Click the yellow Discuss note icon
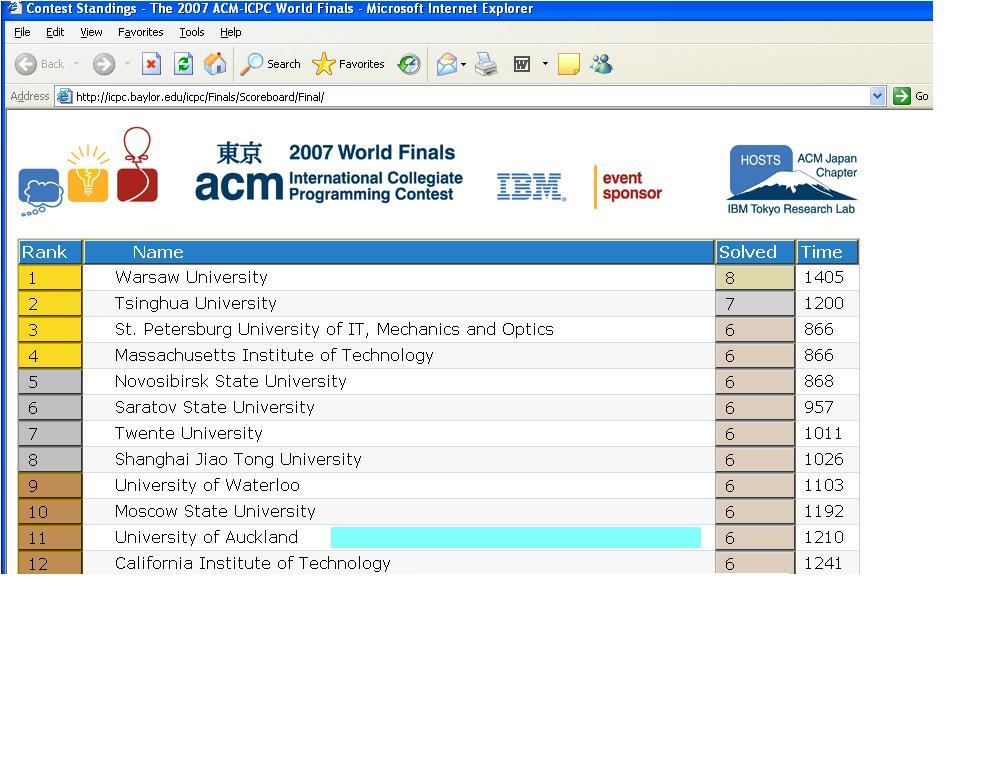Image resolution: width=999 pixels, height=758 pixels. tap(569, 64)
